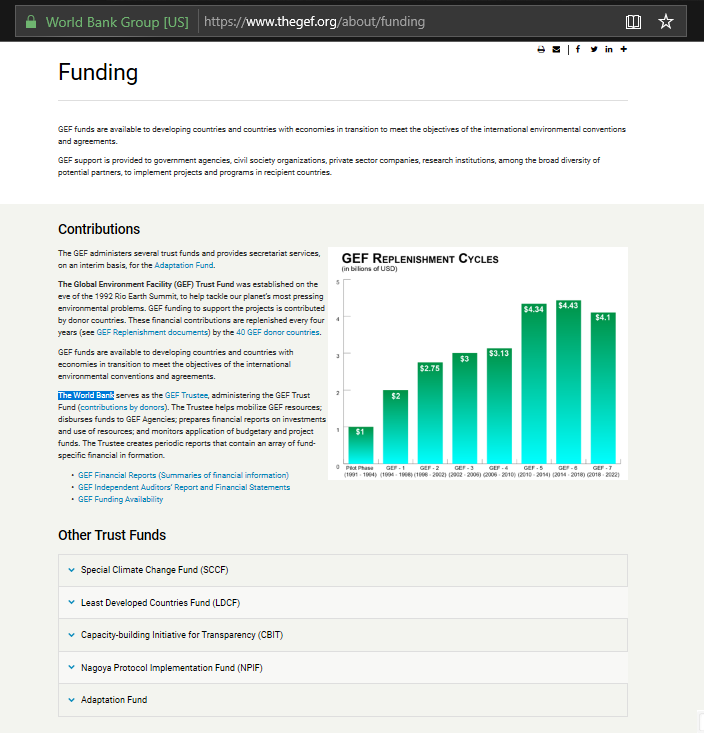Share on LinkedIn icon
This screenshot has height=733, width=704.
click(609, 49)
